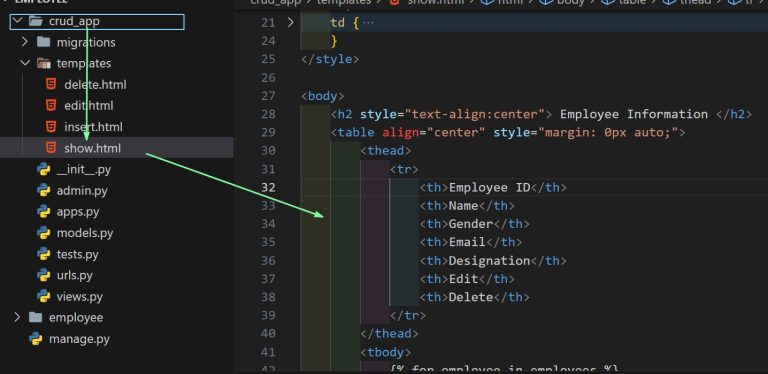
Task: Click the Python icon of admin.py
Action: [x=44, y=190]
